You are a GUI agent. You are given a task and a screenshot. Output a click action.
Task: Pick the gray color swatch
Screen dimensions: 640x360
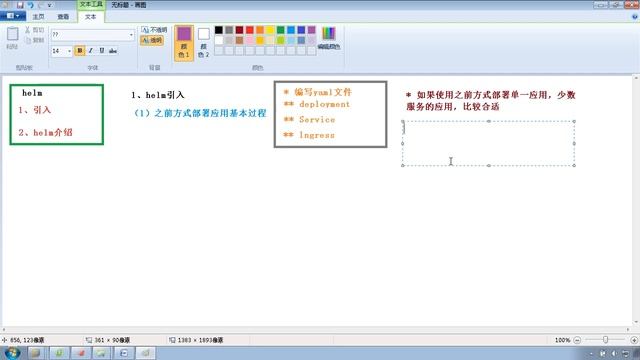[x=229, y=30]
